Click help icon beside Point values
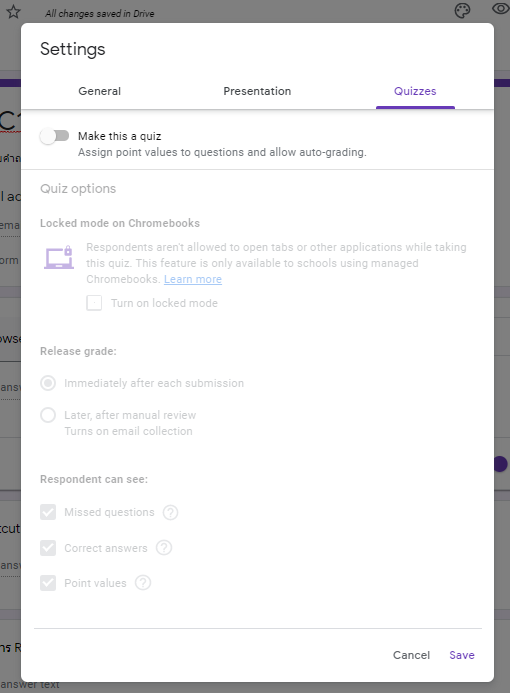Image resolution: width=510 pixels, height=693 pixels. click(143, 583)
